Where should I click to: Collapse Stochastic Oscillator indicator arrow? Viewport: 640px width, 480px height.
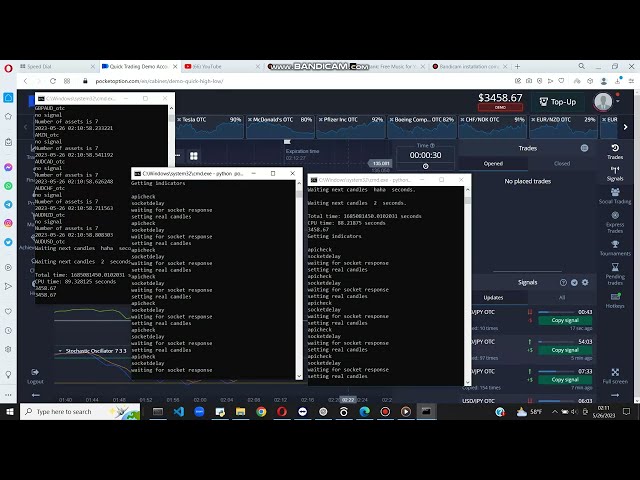click(x=60, y=351)
